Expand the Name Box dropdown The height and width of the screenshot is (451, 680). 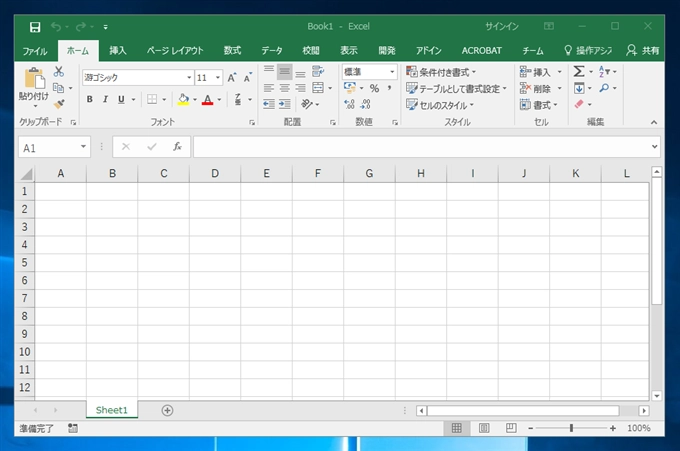(83, 147)
